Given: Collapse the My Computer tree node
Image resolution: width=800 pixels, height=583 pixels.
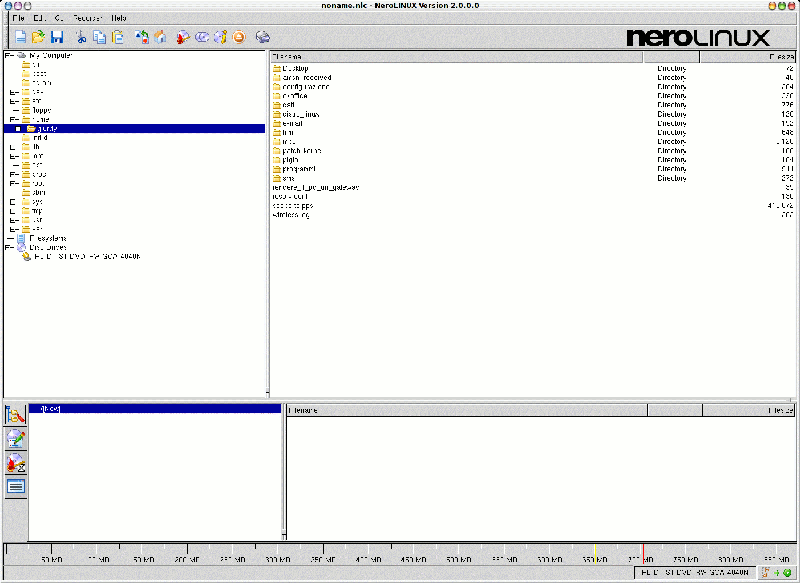Looking at the screenshot, I should tap(9, 55).
